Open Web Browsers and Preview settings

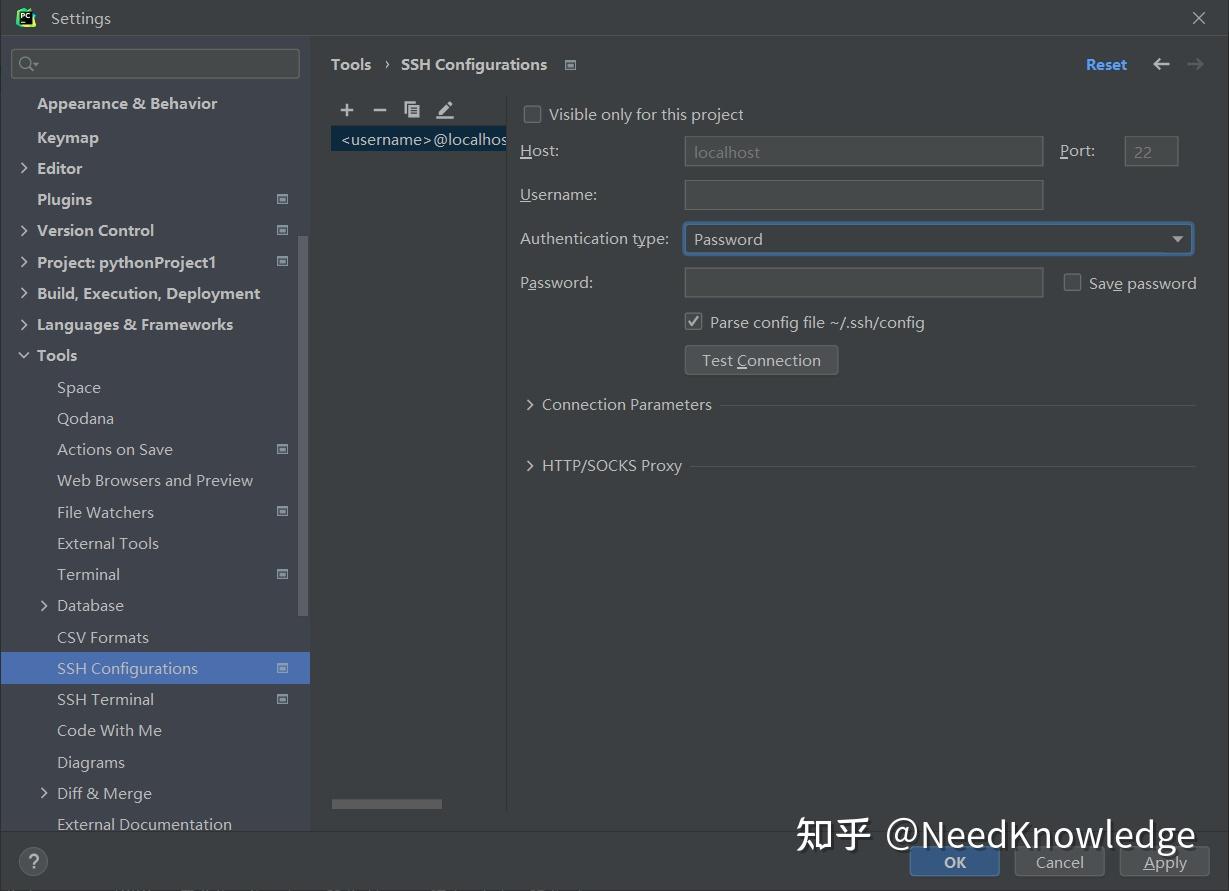155,480
